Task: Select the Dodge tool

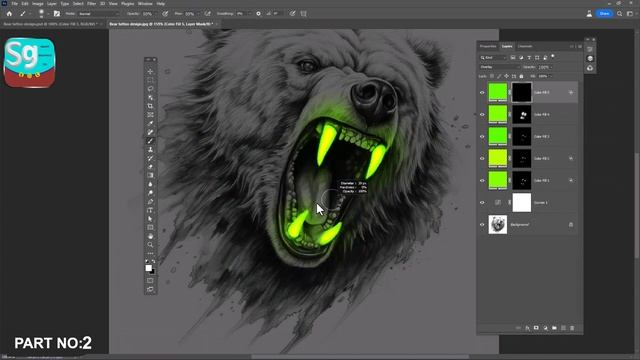Action: point(150,193)
